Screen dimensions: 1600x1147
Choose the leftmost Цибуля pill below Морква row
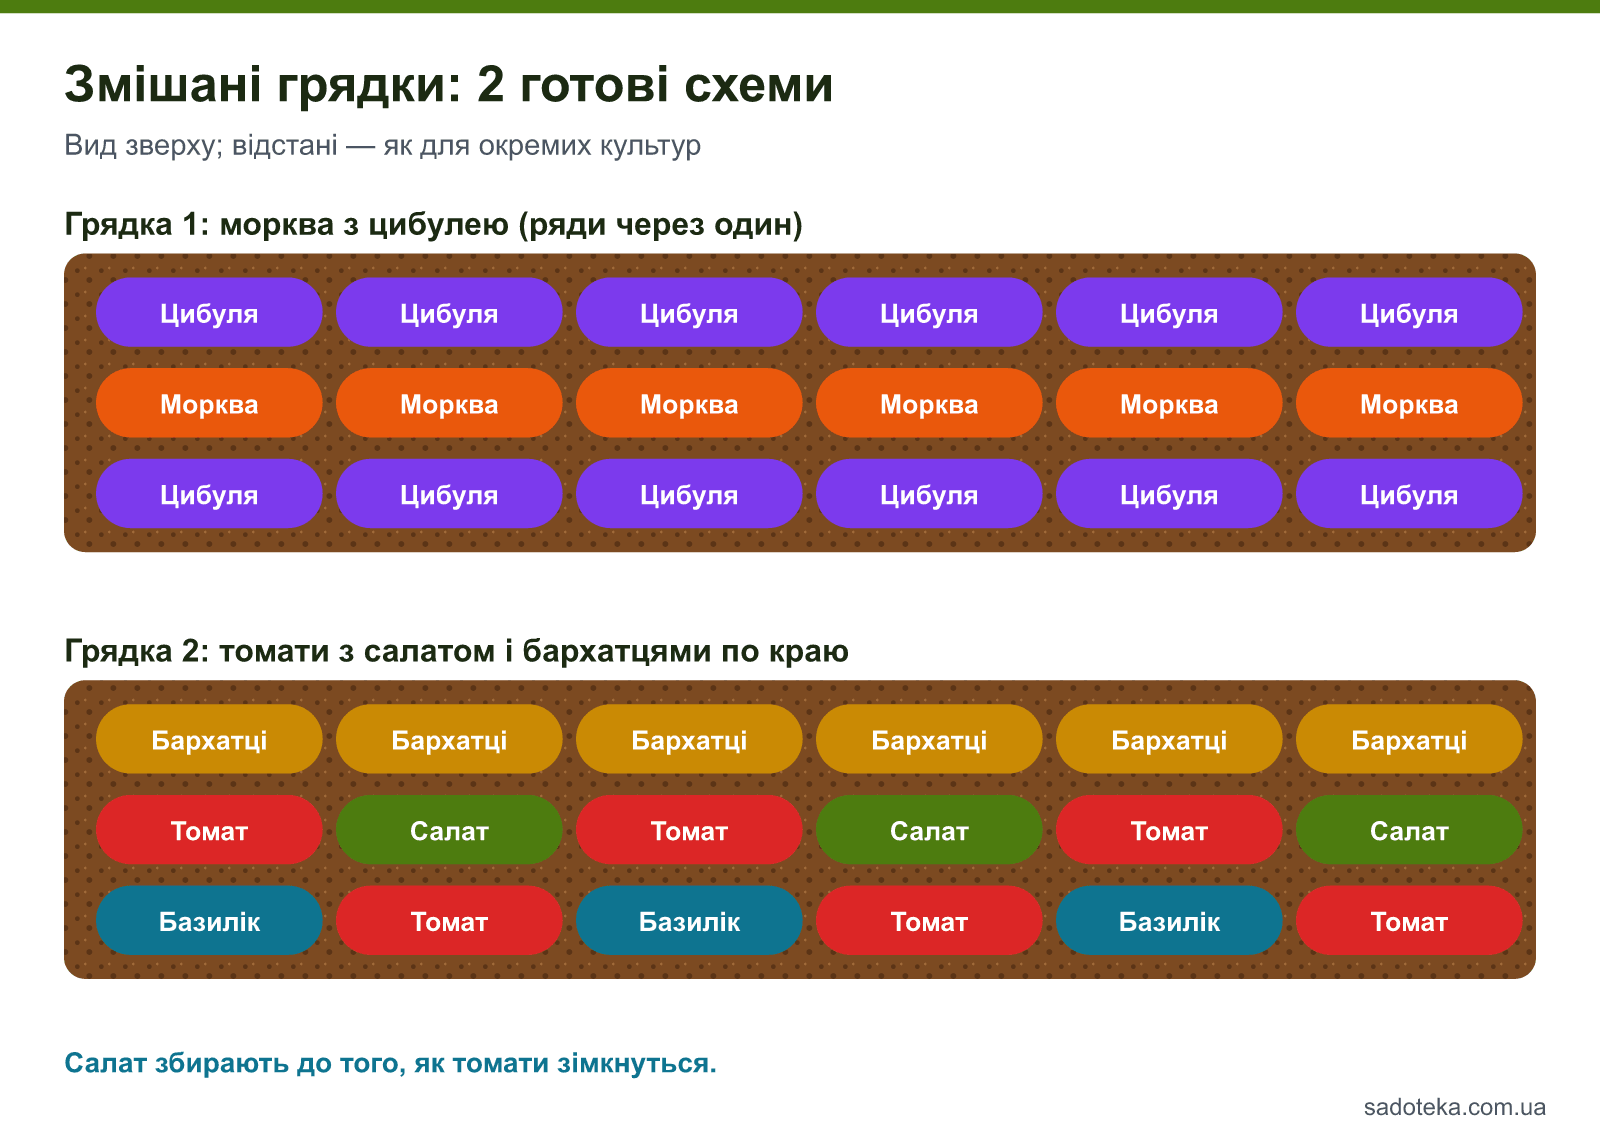coord(209,494)
